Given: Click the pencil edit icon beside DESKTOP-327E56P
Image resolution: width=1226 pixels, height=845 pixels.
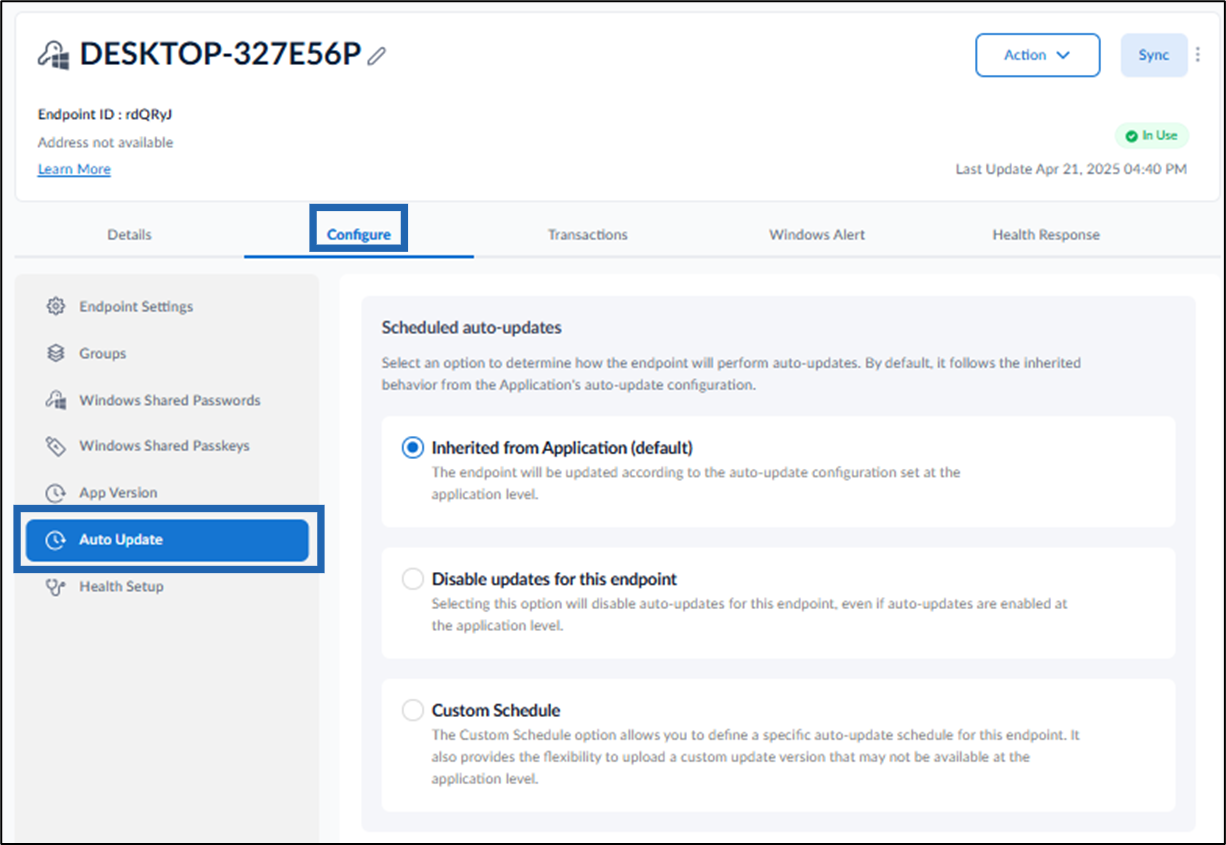Looking at the screenshot, I should [376, 56].
